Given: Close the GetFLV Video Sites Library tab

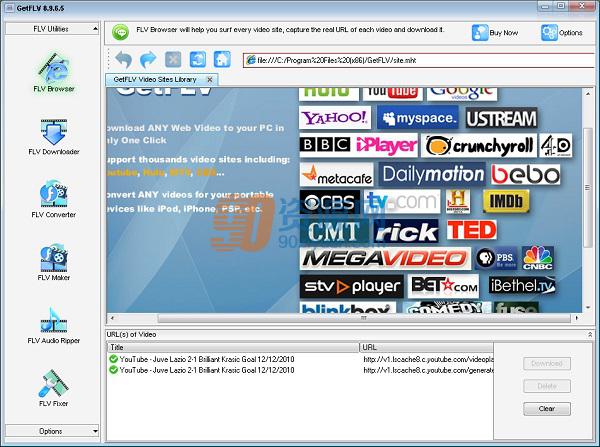Looking at the screenshot, I should tap(210, 79).
